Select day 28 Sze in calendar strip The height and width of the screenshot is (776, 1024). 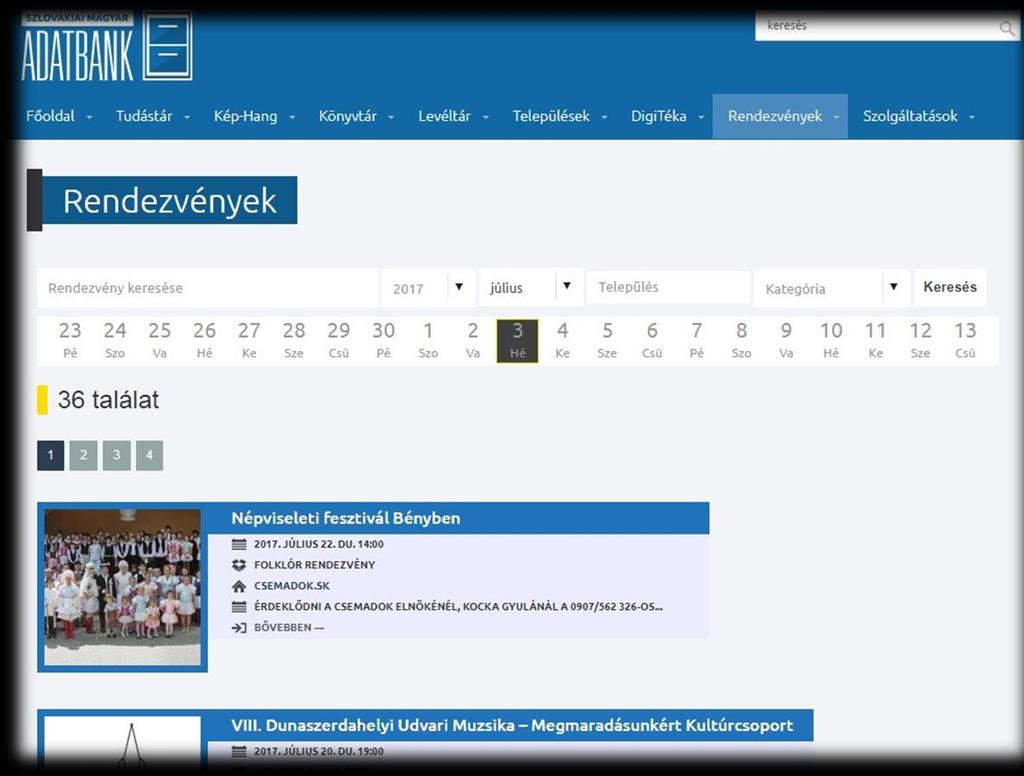pos(294,340)
